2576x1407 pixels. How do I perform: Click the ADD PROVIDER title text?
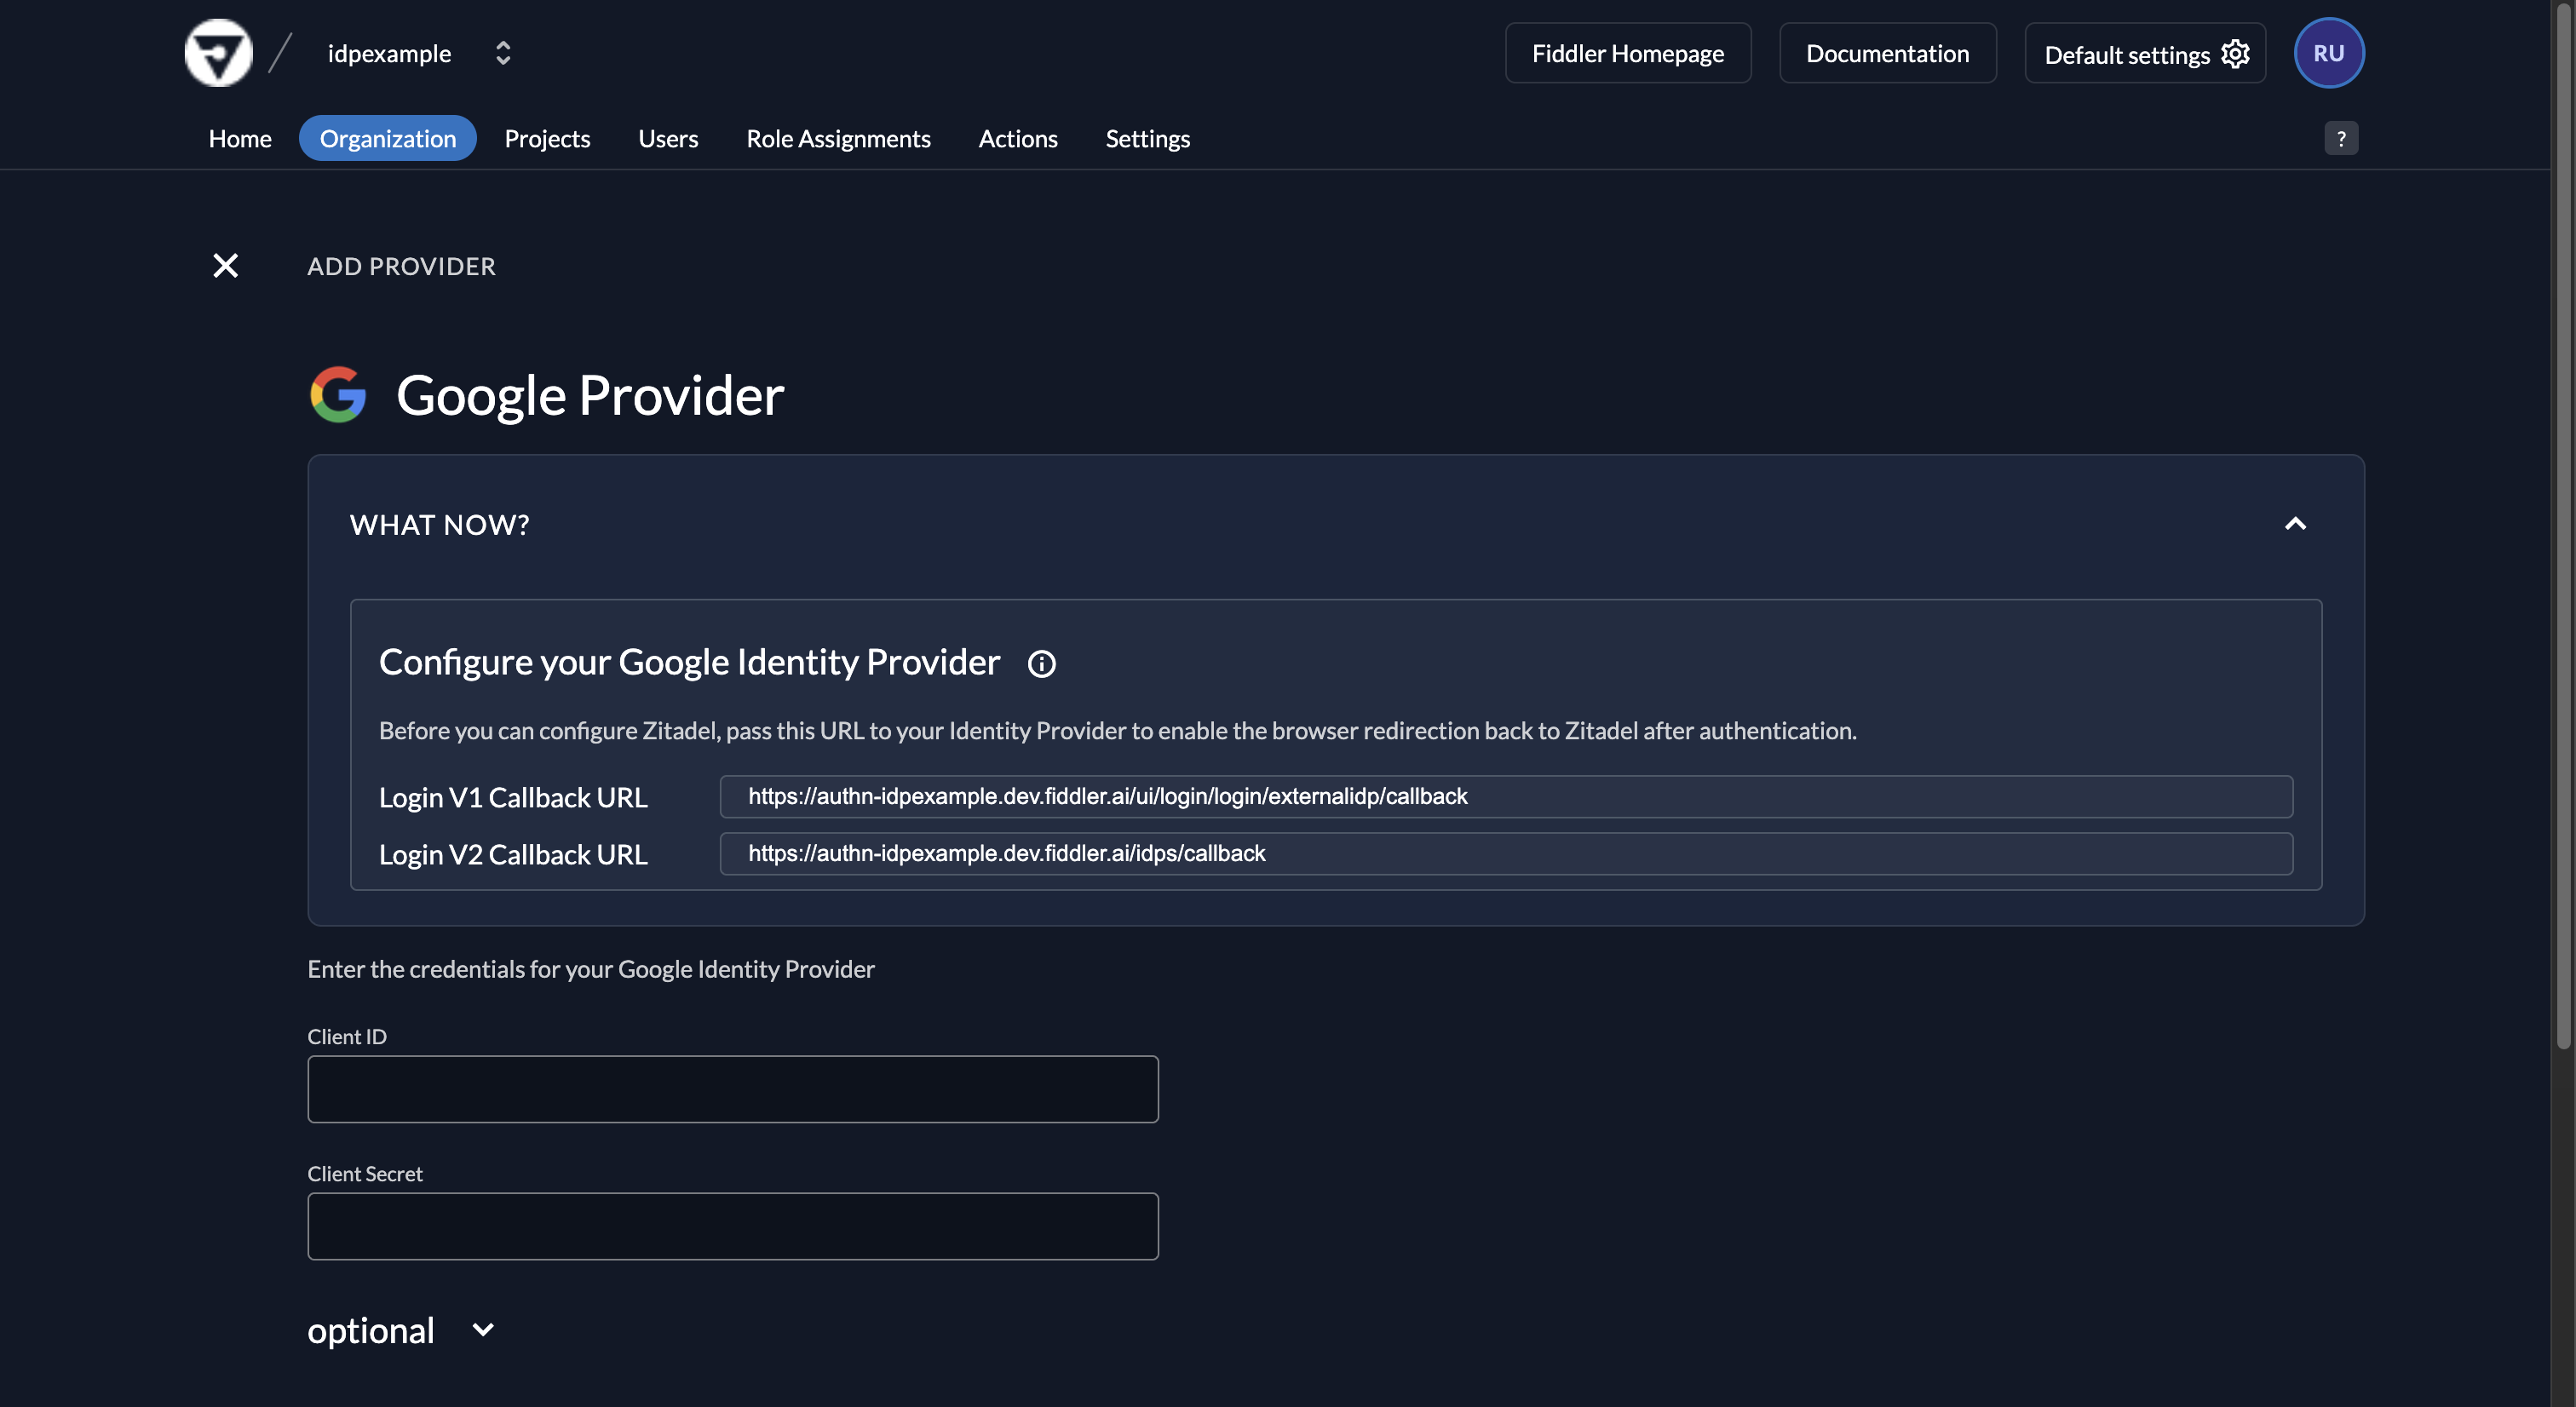click(401, 266)
